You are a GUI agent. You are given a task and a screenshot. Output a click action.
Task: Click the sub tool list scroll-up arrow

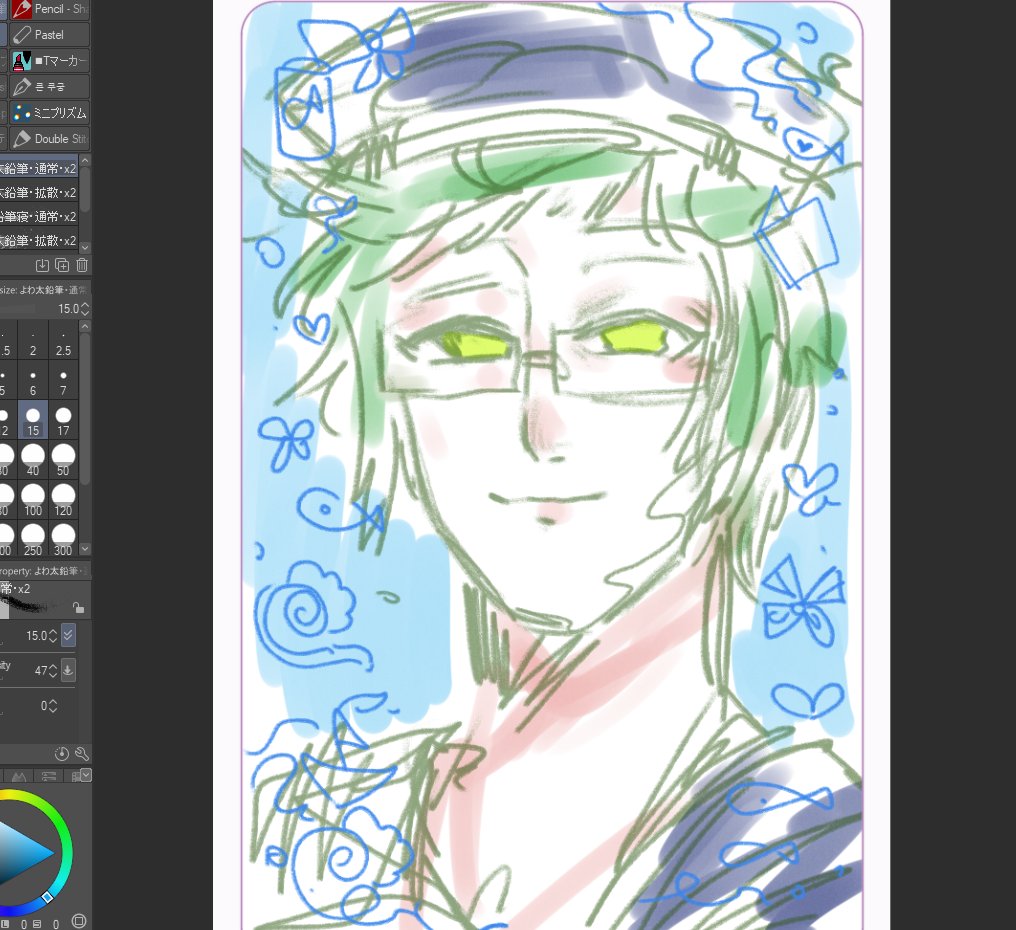coord(85,160)
